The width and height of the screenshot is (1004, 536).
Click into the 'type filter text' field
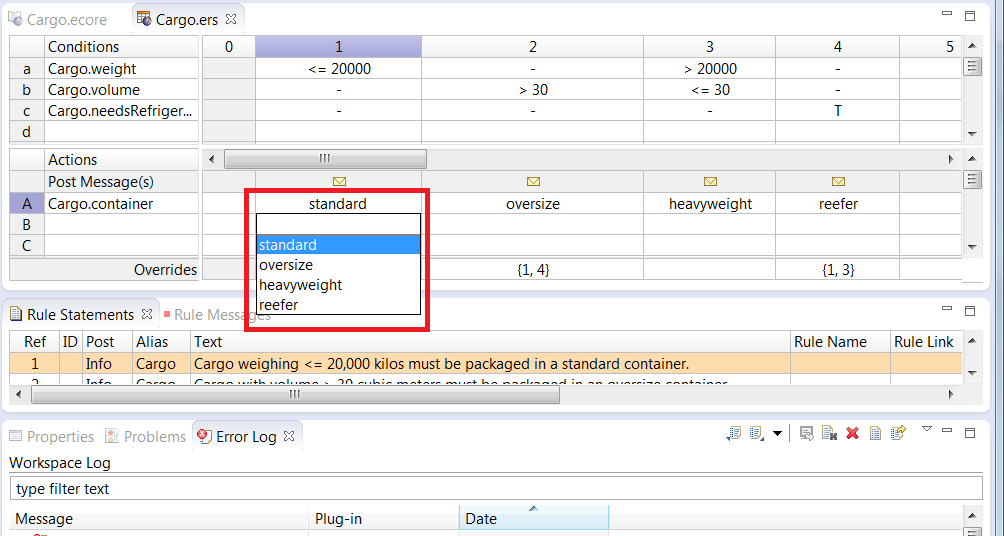(496, 489)
